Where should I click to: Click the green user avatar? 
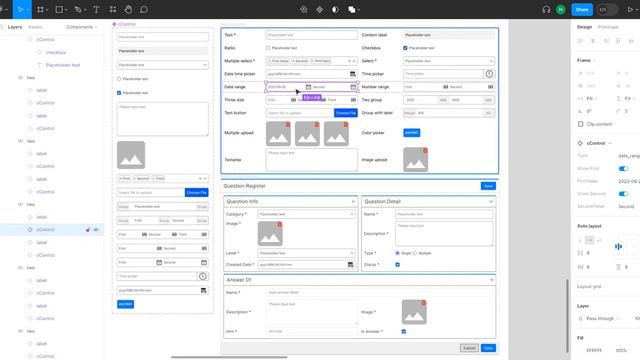(x=561, y=9)
